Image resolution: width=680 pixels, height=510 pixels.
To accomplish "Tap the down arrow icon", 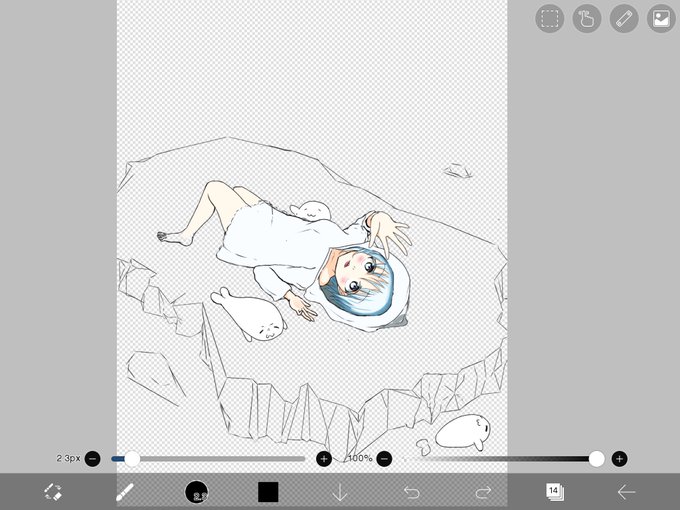I will (x=340, y=492).
